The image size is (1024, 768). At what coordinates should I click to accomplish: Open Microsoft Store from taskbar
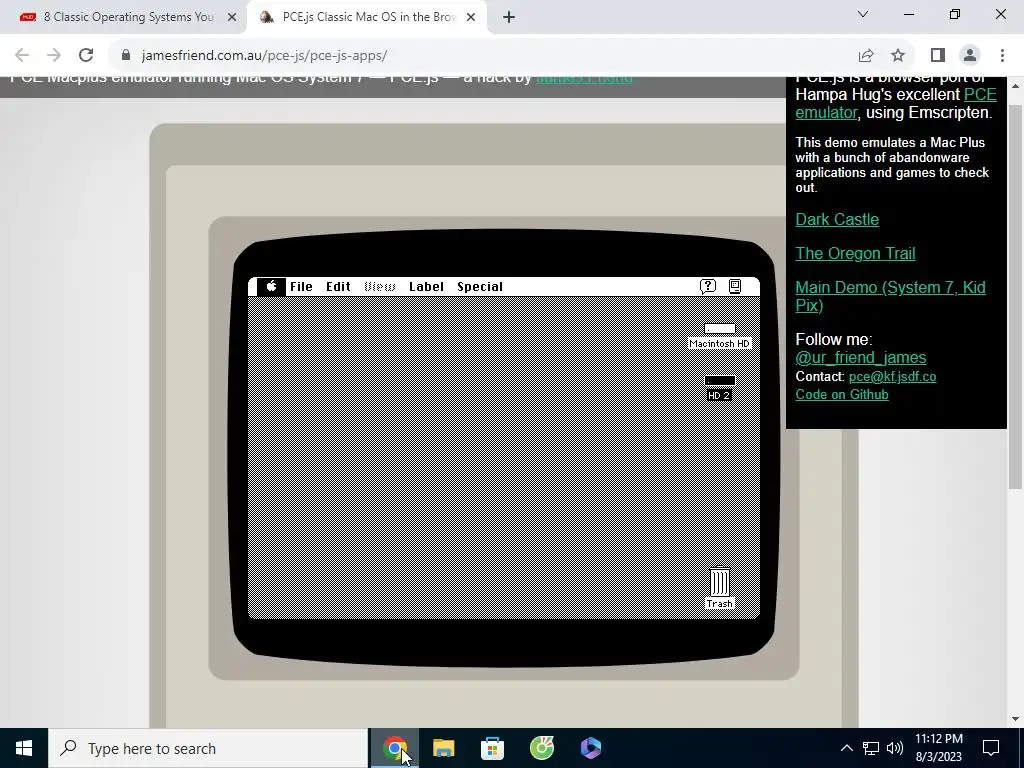click(x=492, y=748)
